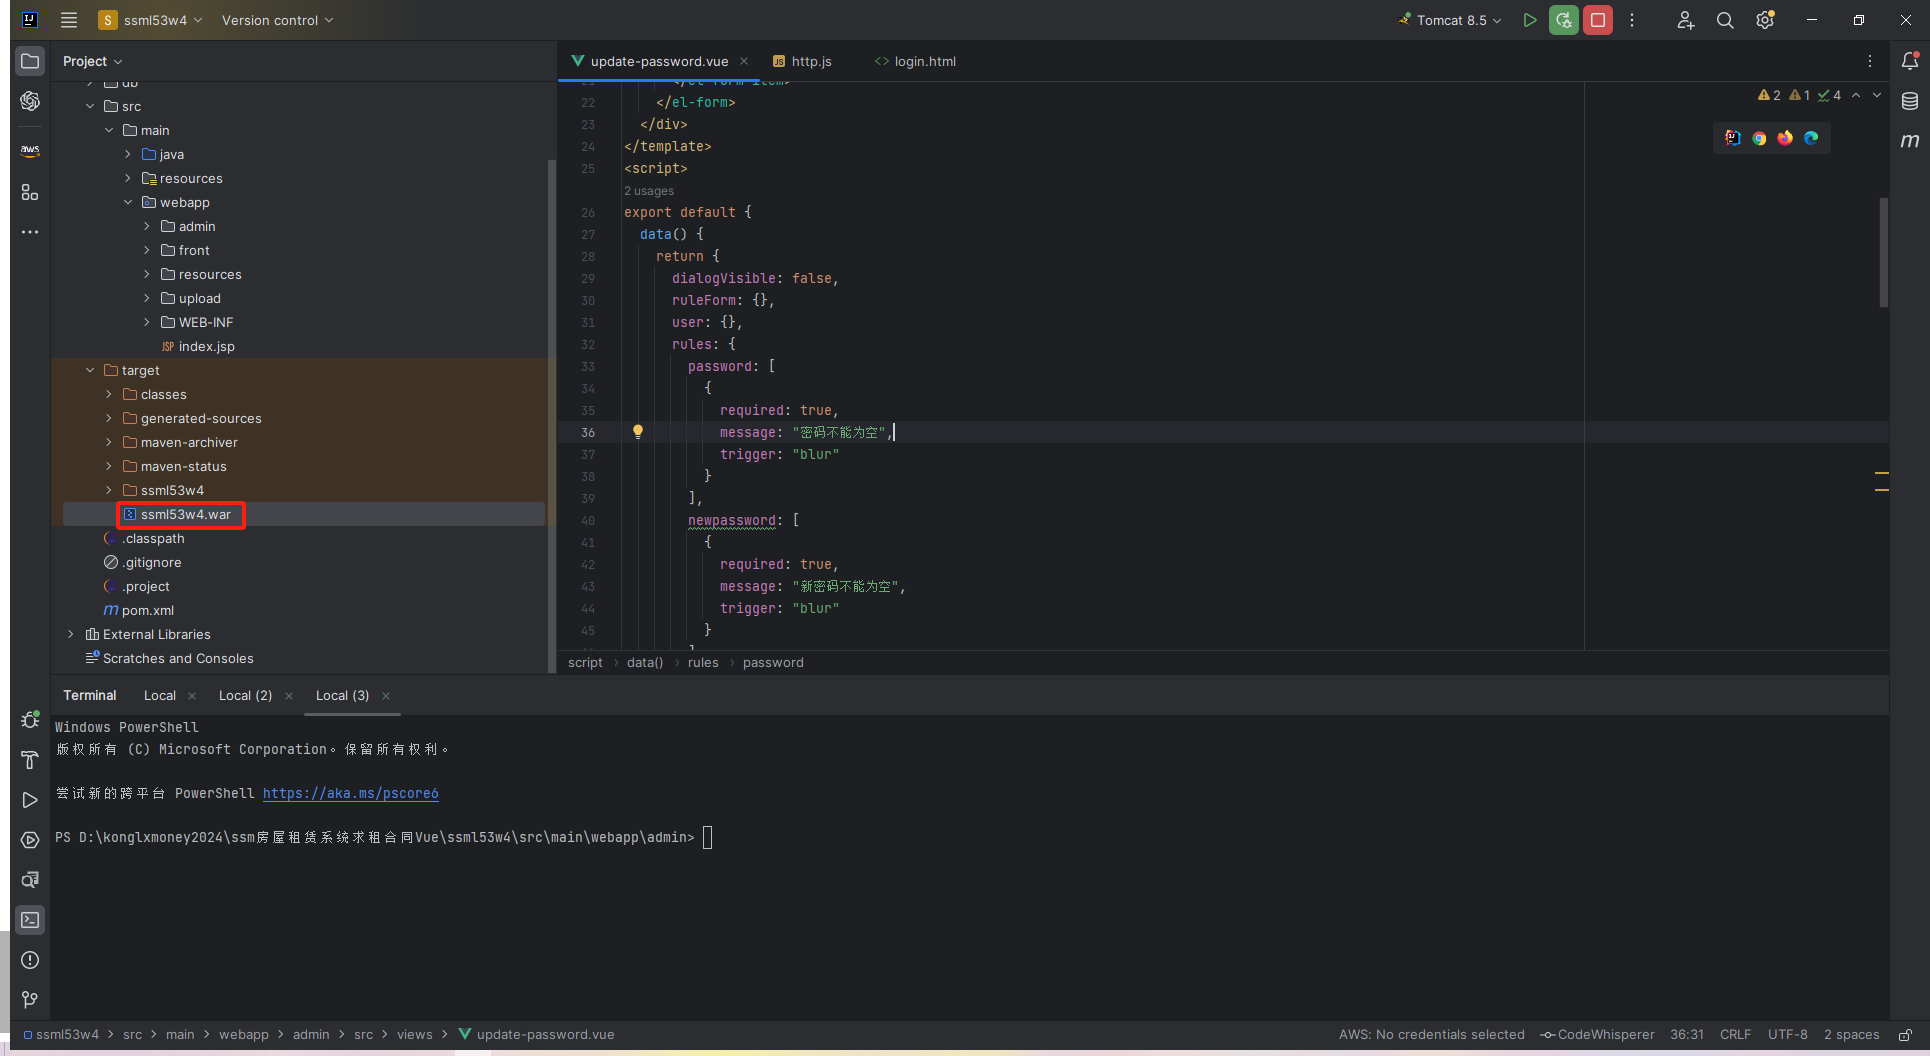Image resolution: width=1930 pixels, height=1056 pixels.
Task: Toggle read-only lock in status bar
Action: click(1906, 1035)
